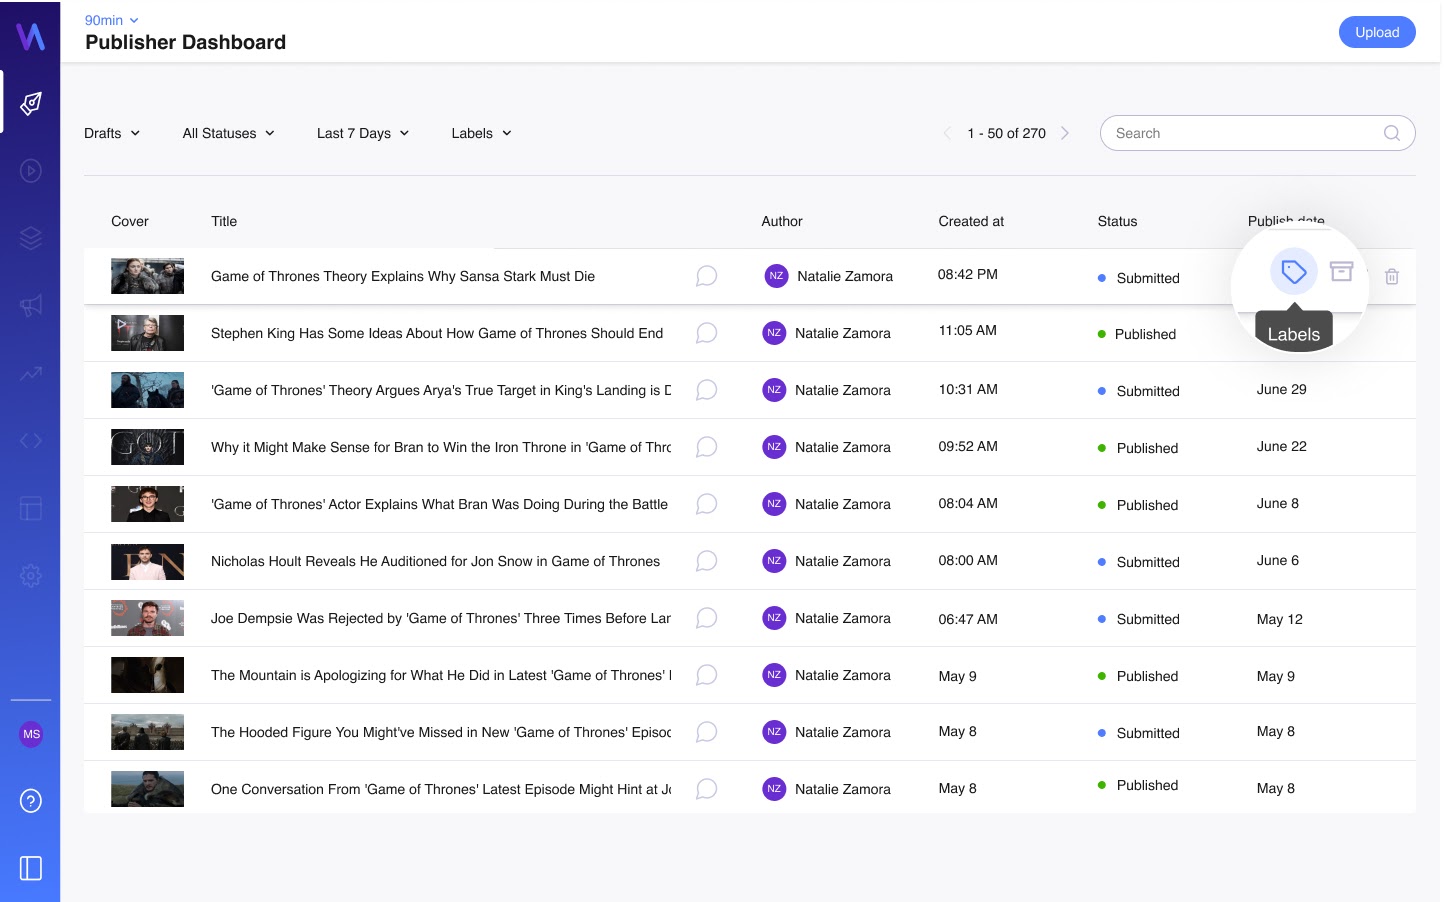Click Submitted status on Nicholas Hoult row

coord(1139,562)
